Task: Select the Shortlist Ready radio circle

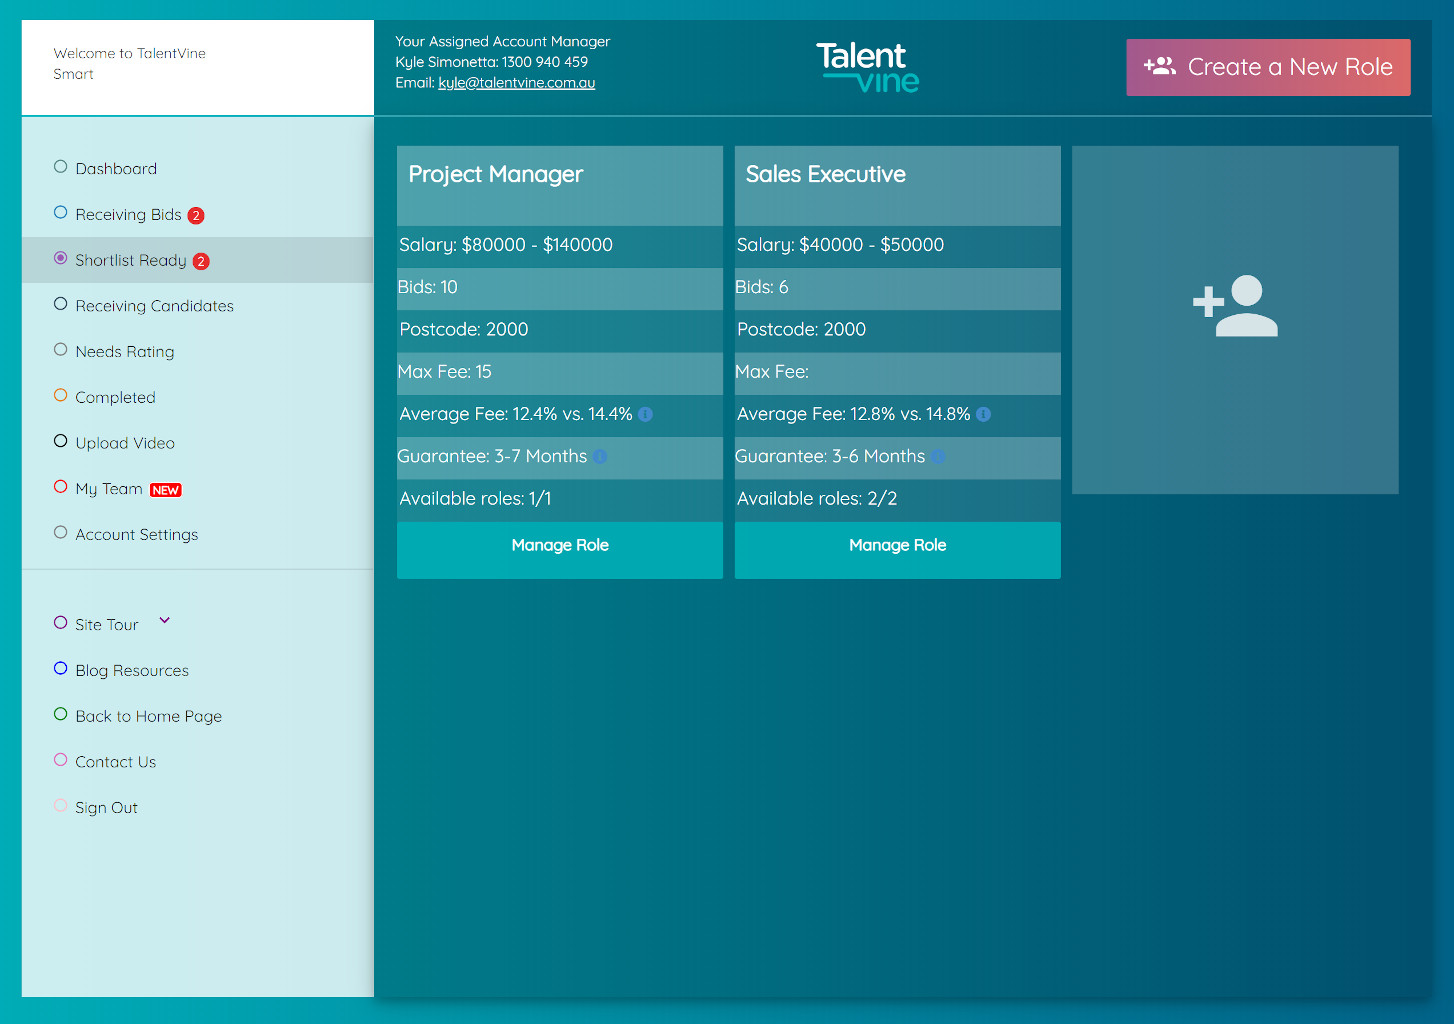Action: 61,259
